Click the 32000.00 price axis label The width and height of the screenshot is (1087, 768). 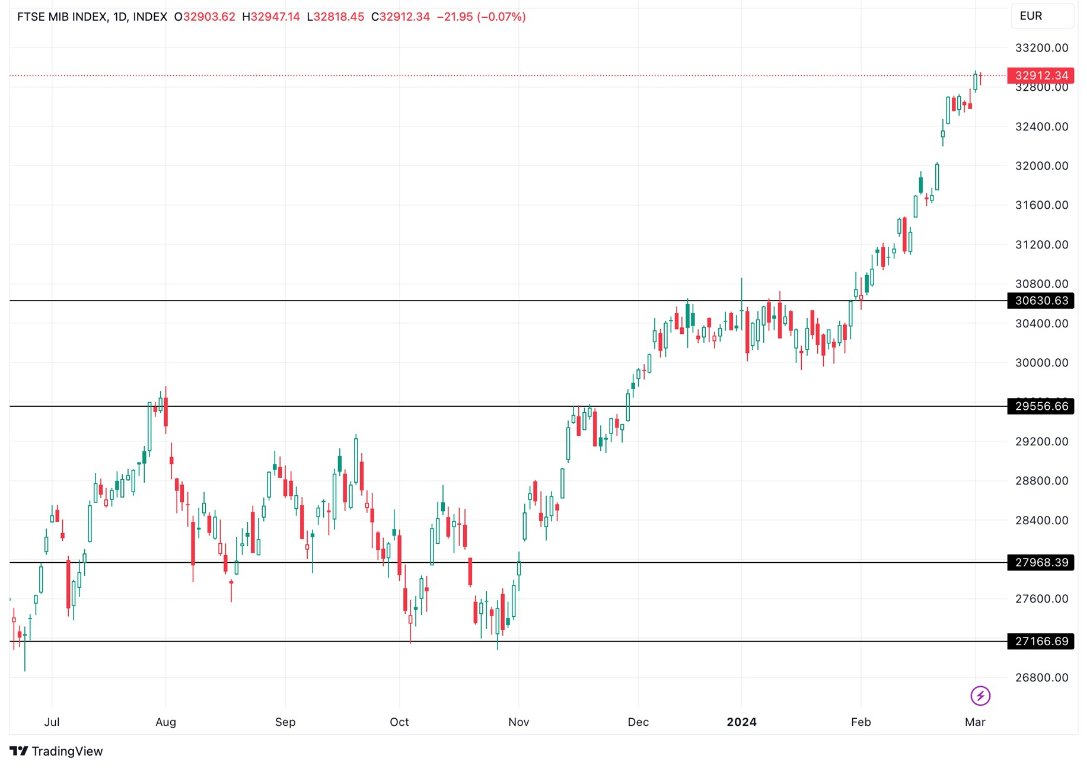(1041, 166)
